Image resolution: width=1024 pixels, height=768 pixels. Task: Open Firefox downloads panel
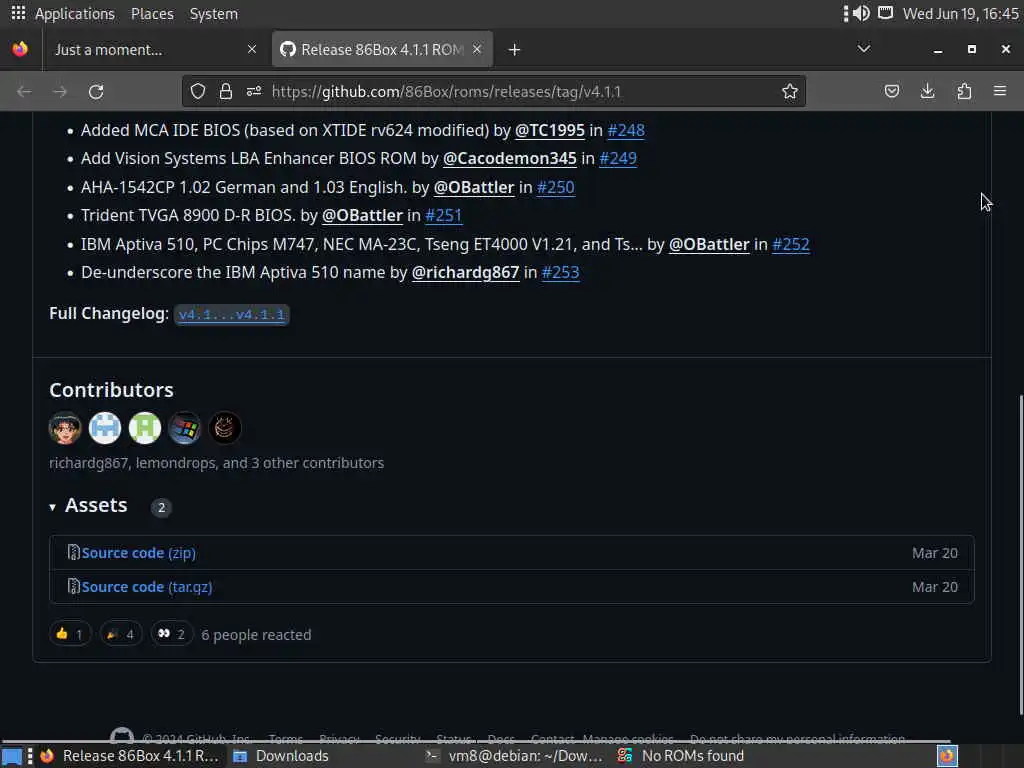pyautogui.click(x=927, y=91)
